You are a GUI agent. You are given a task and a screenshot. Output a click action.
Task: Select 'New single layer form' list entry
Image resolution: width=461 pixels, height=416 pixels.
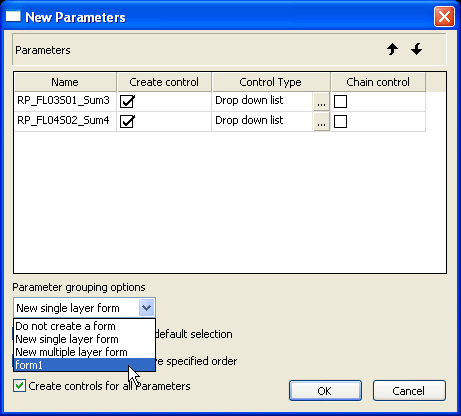84,339
